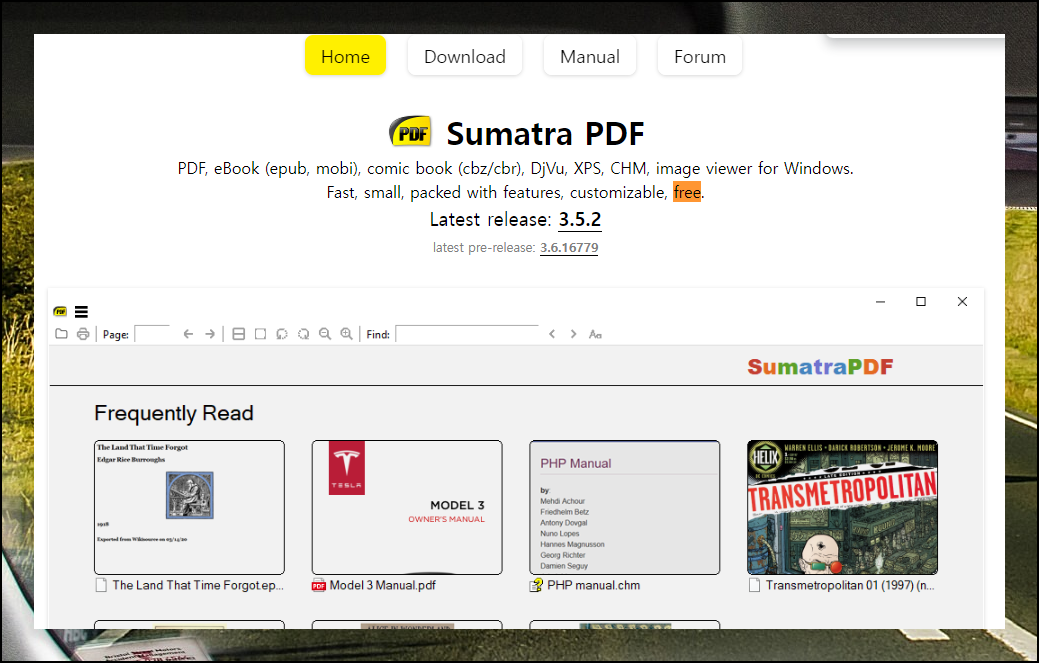
Task: Close the SumatraPDF viewer window
Action: 962,302
